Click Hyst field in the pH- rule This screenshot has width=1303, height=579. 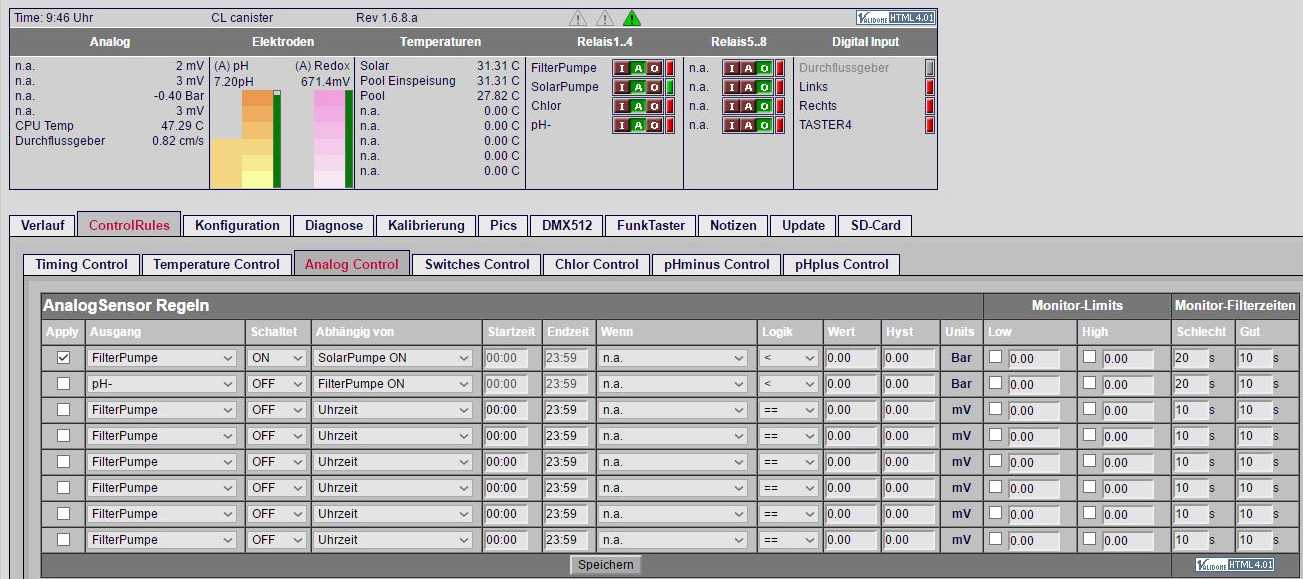[x=910, y=383]
